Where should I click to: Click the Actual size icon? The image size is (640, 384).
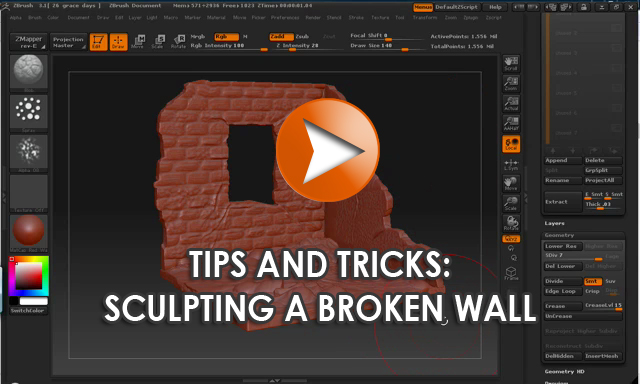pyautogui.click(x=511, y=104)
